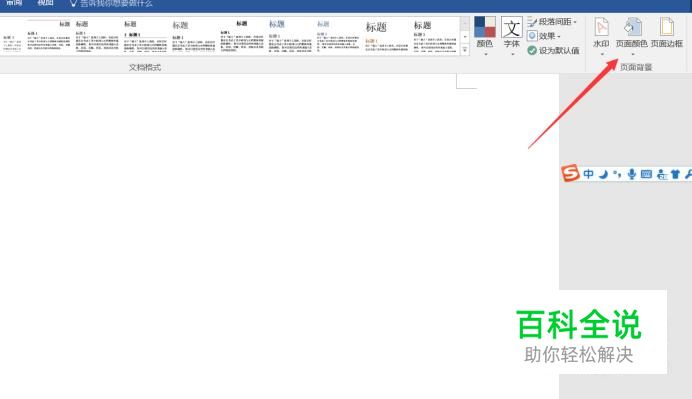This screenshot has height=399, width=692.
Task: Click the Sogou S logo icon
Action: pyautogui.click(x=570, y=173)
